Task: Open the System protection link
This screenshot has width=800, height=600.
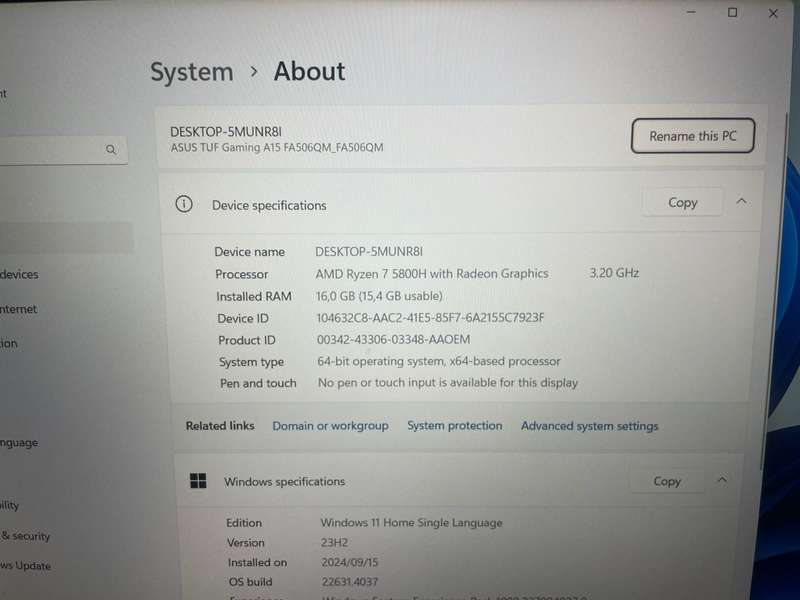Action: tap(454, 426)
